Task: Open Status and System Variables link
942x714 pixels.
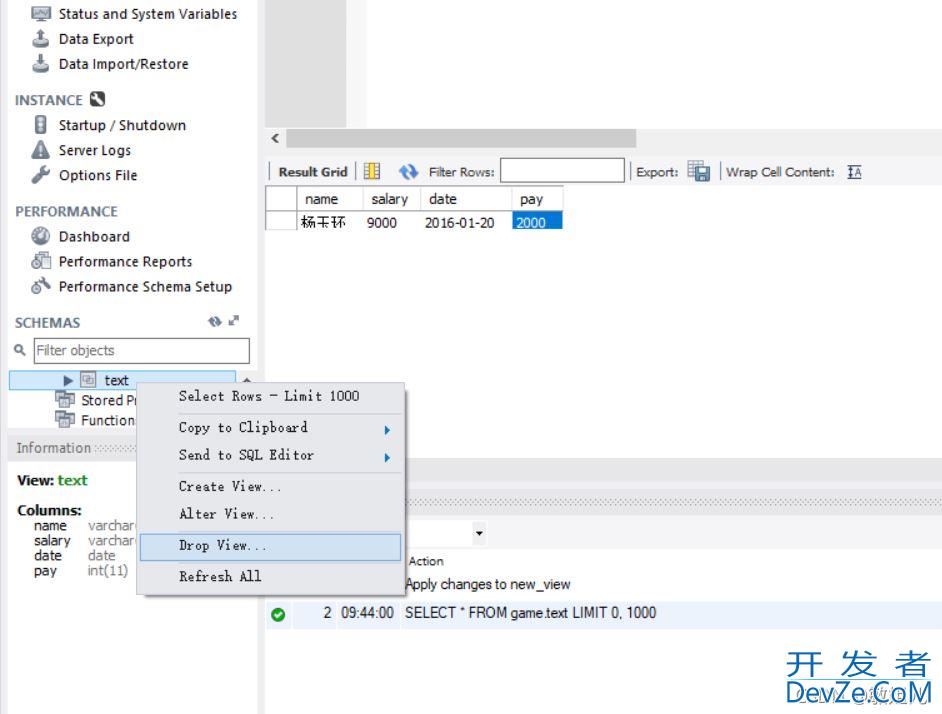Action: [147, 14]
